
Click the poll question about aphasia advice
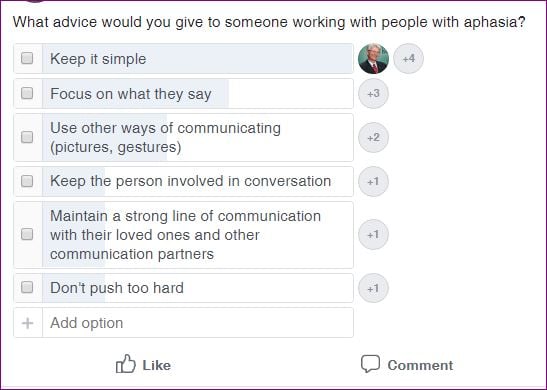269,22
